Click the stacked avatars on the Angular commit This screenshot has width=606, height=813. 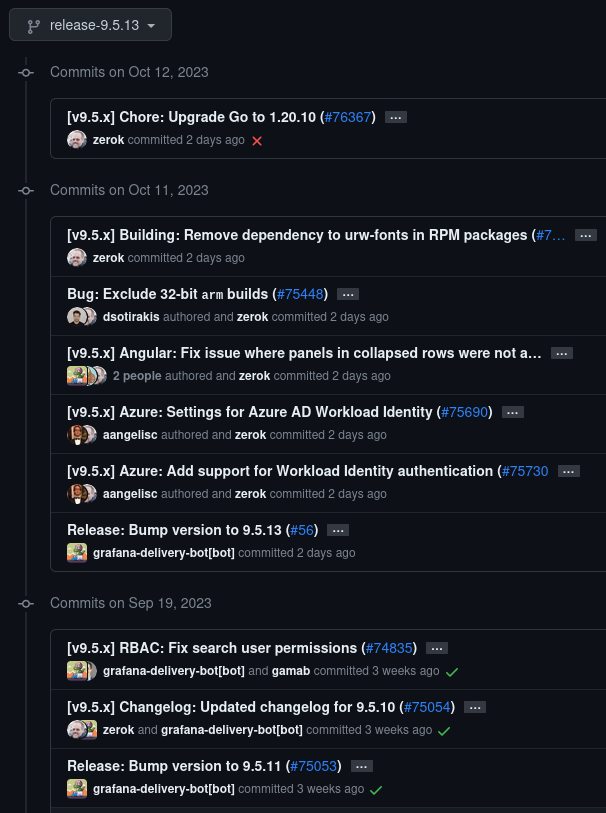[x=84, y=376]
